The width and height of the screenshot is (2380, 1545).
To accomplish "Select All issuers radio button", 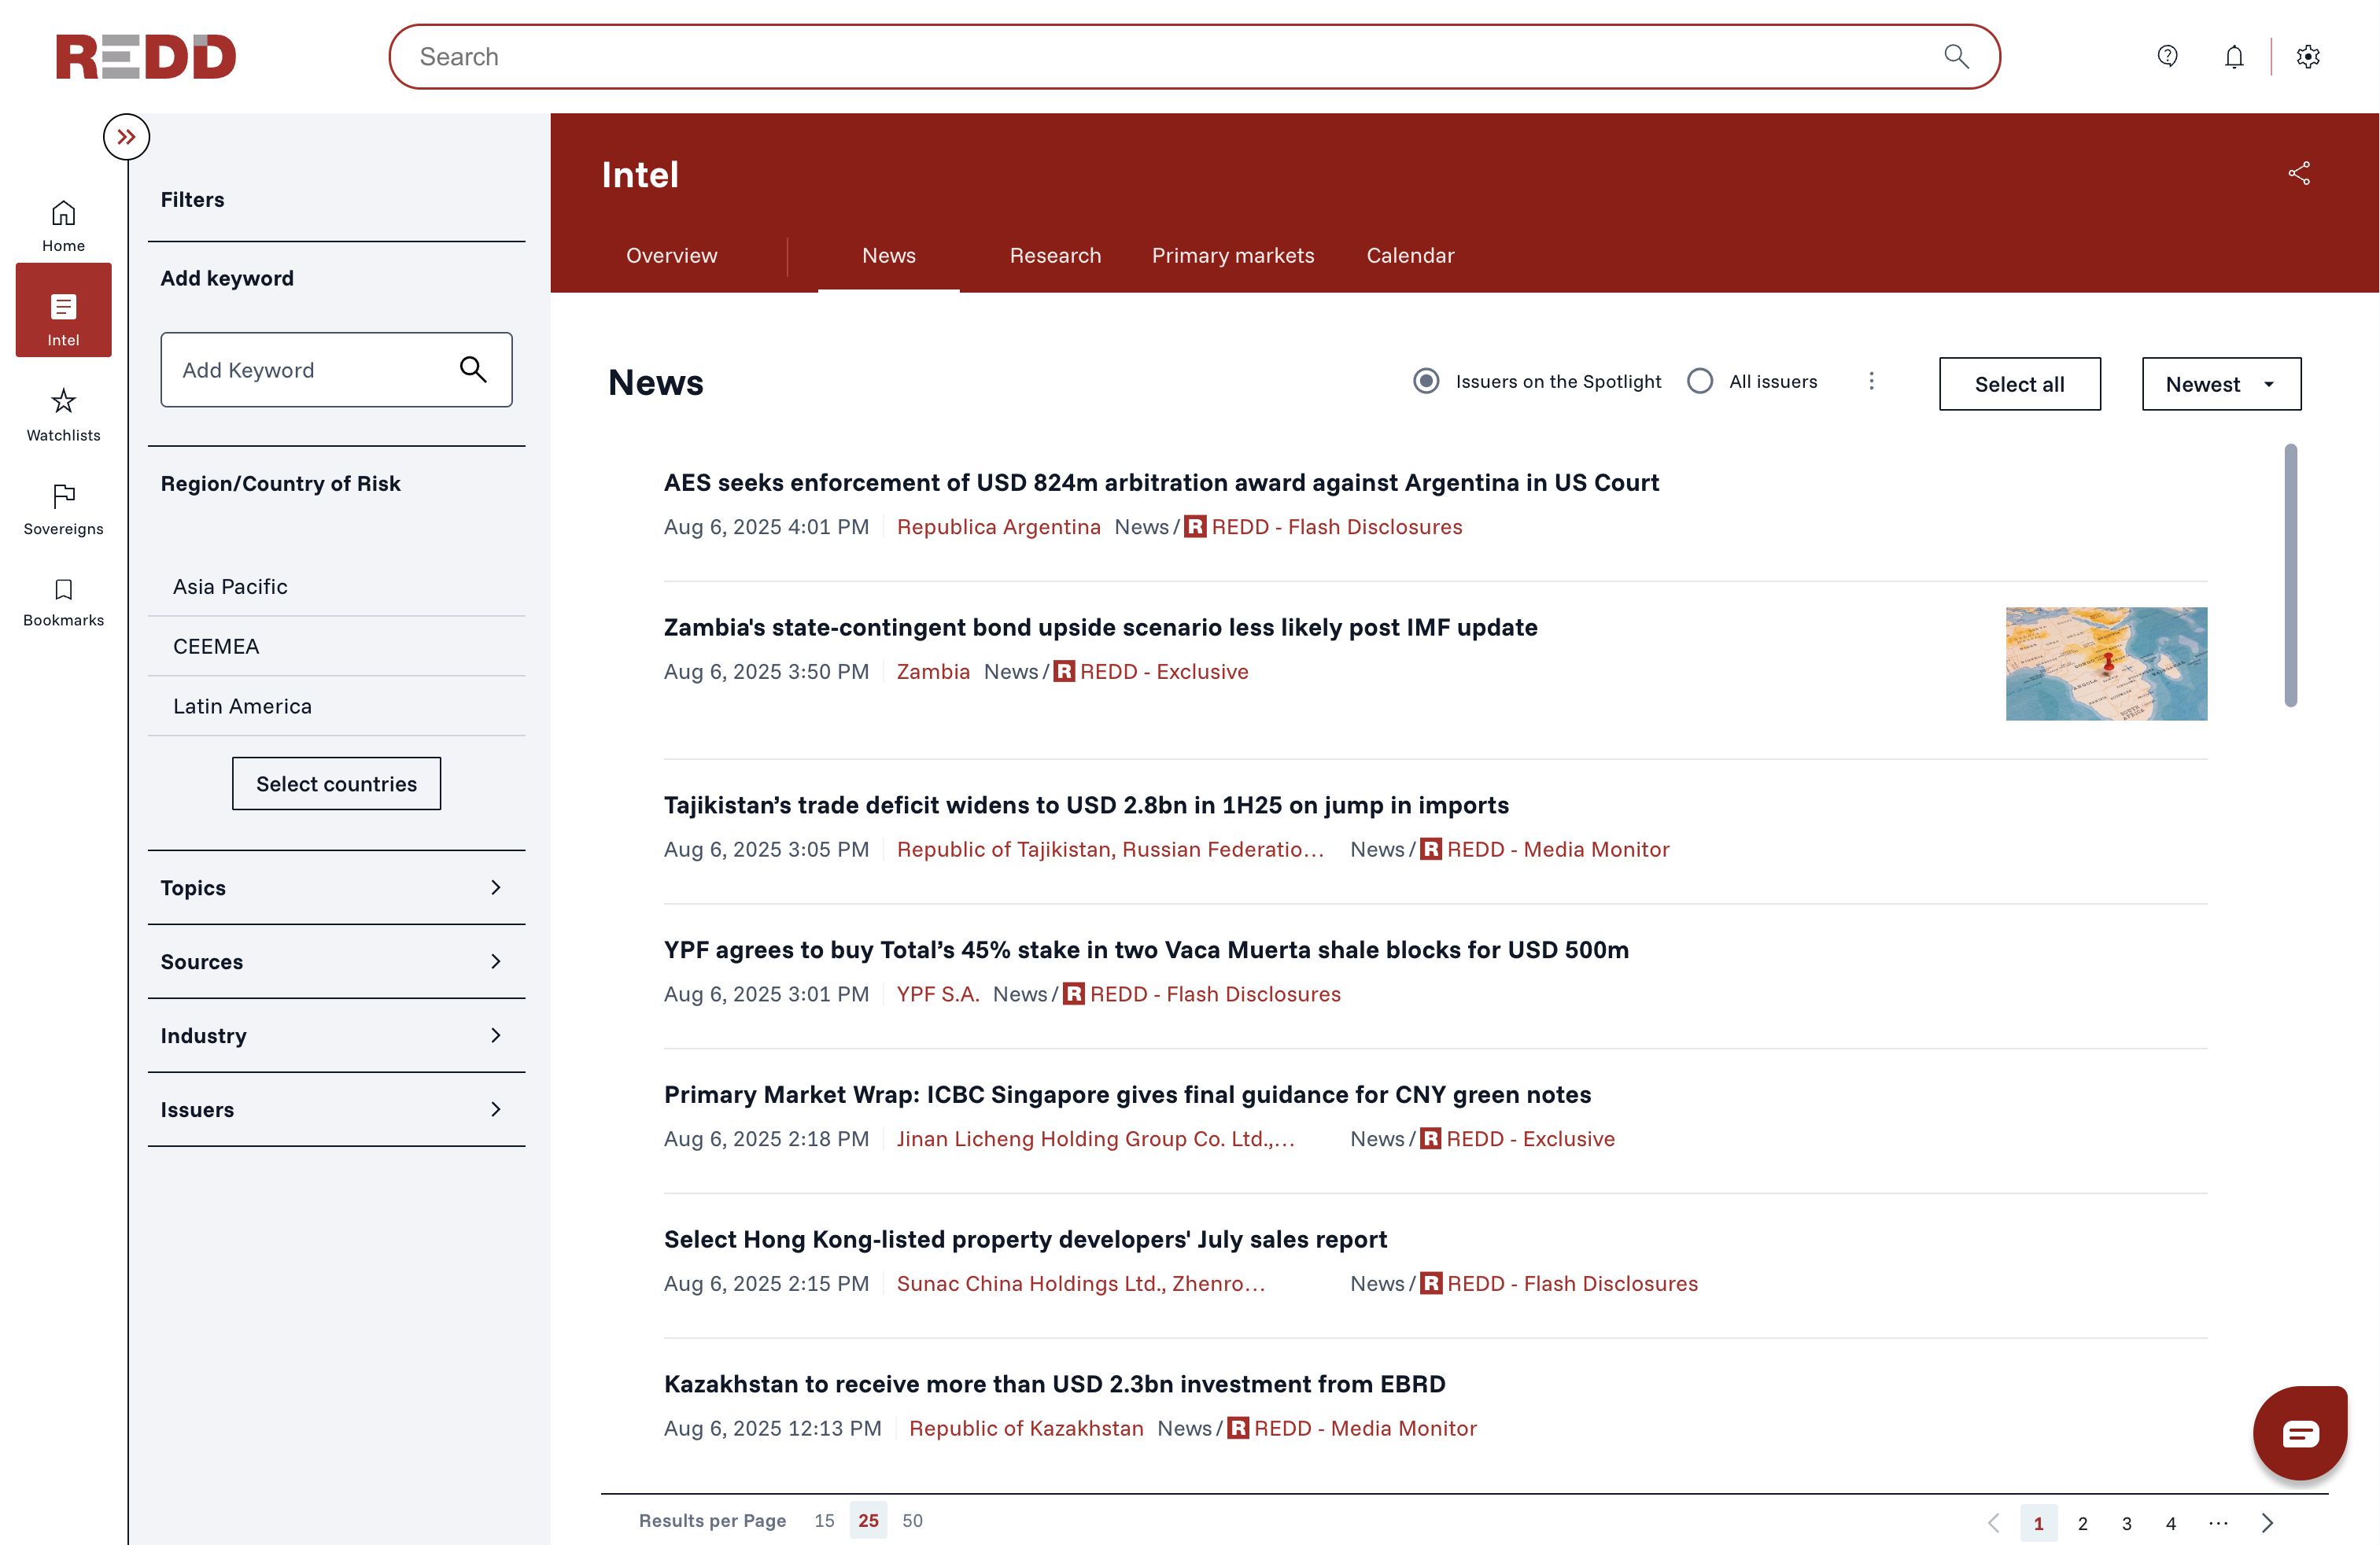I will click(x=1699, y=381).
